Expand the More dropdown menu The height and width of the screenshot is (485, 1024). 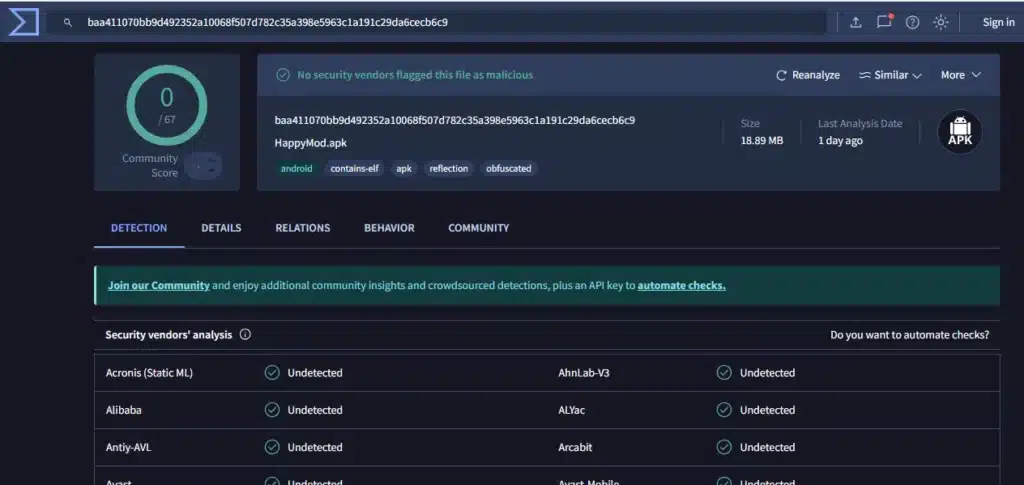[x=960, y=75]
